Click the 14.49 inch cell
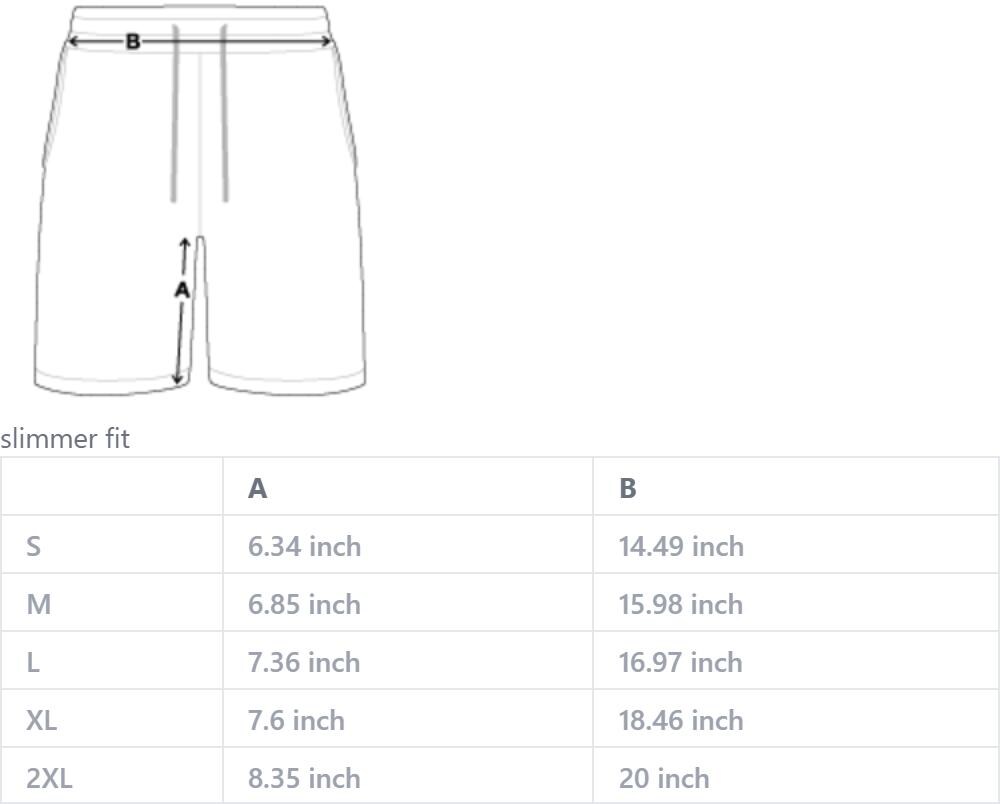Image resolution: width=1000 pixels, height=804 pixels. [795, 545]
